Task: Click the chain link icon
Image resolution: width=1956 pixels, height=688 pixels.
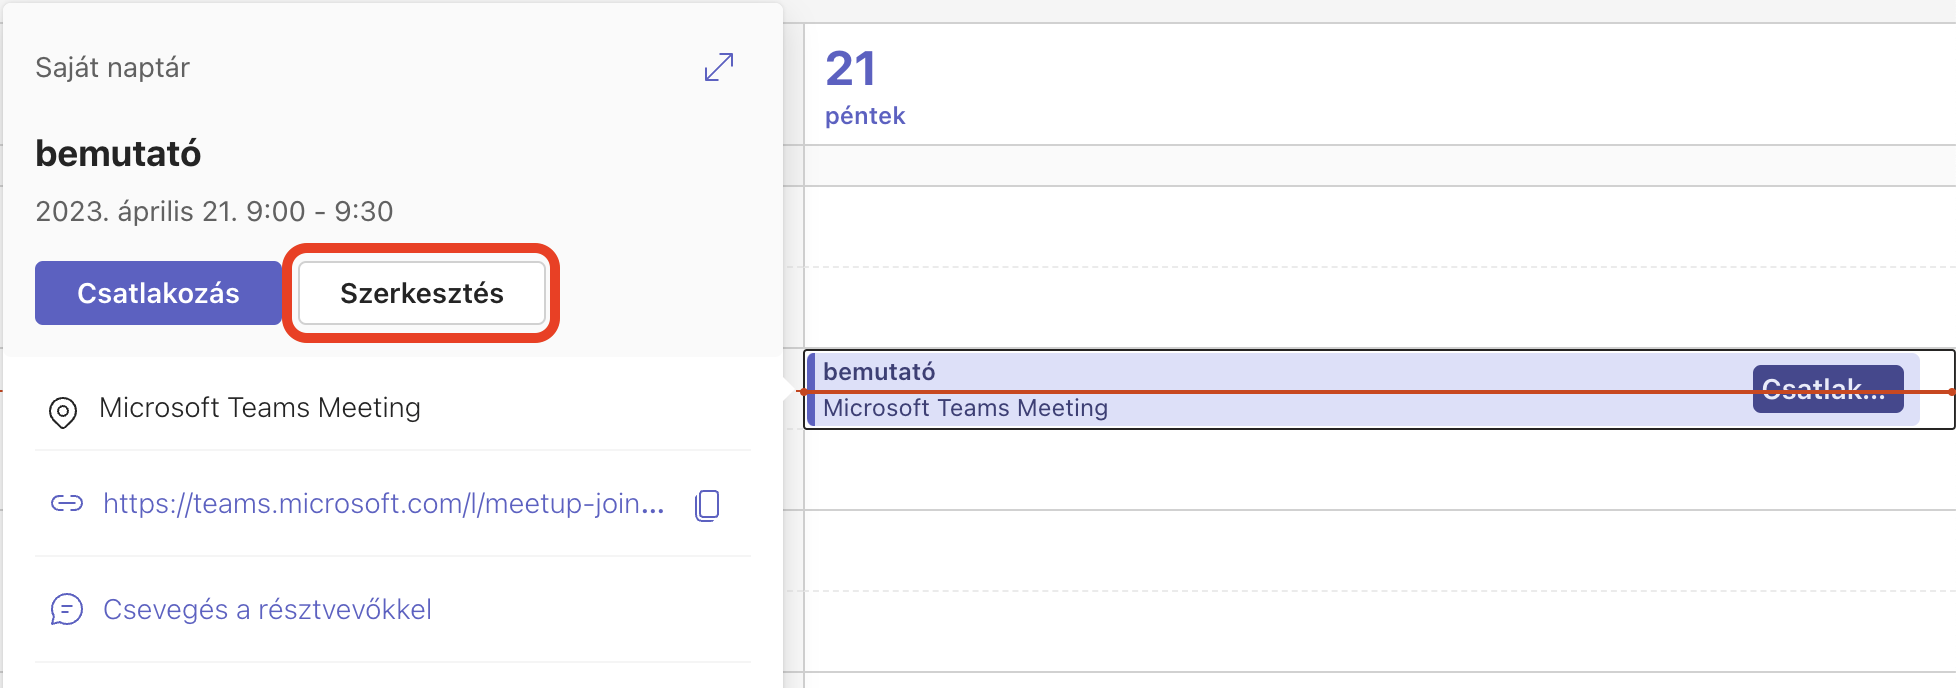Action: [67, 503]
